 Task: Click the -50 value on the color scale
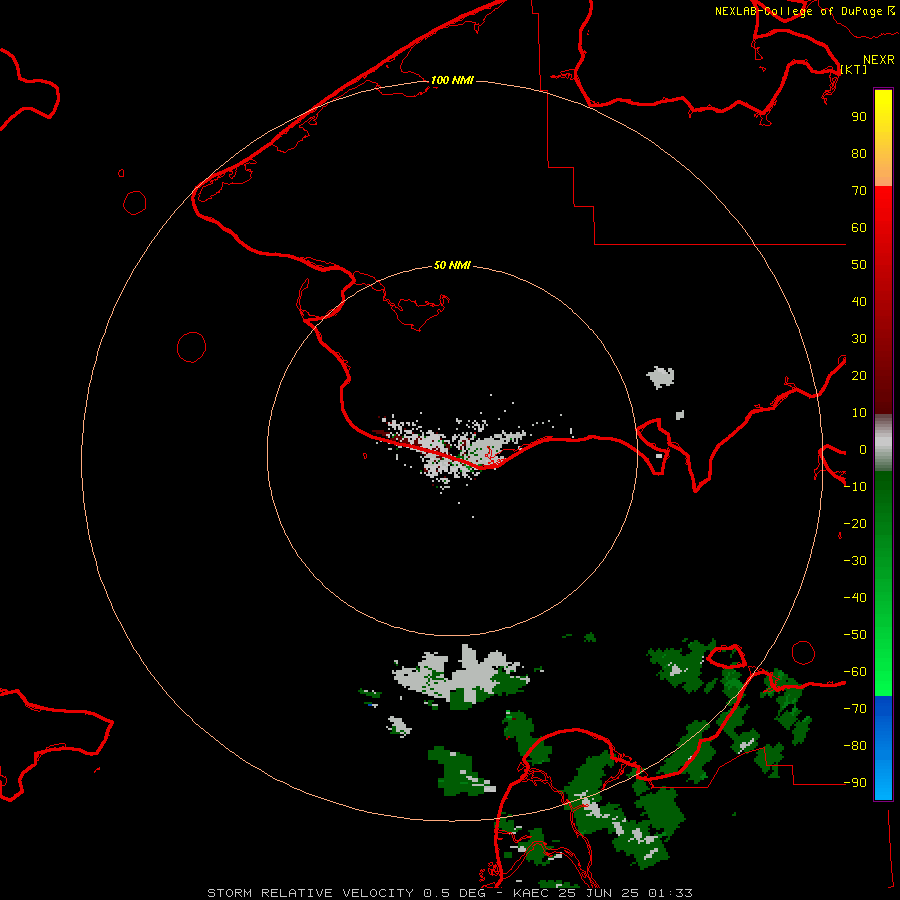[x=855, y=634]
